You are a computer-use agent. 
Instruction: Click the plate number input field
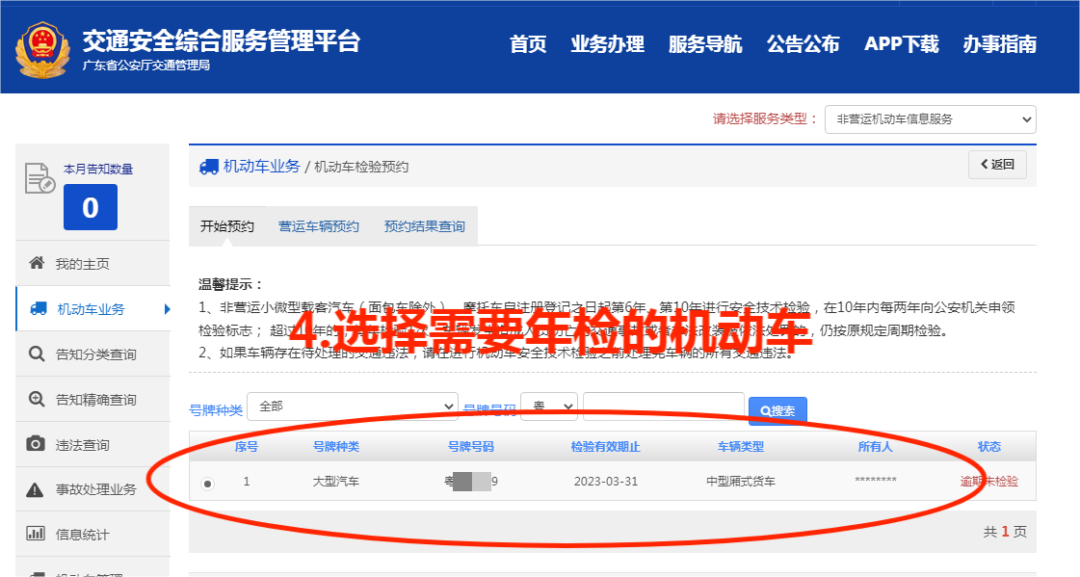click(663, 406)
